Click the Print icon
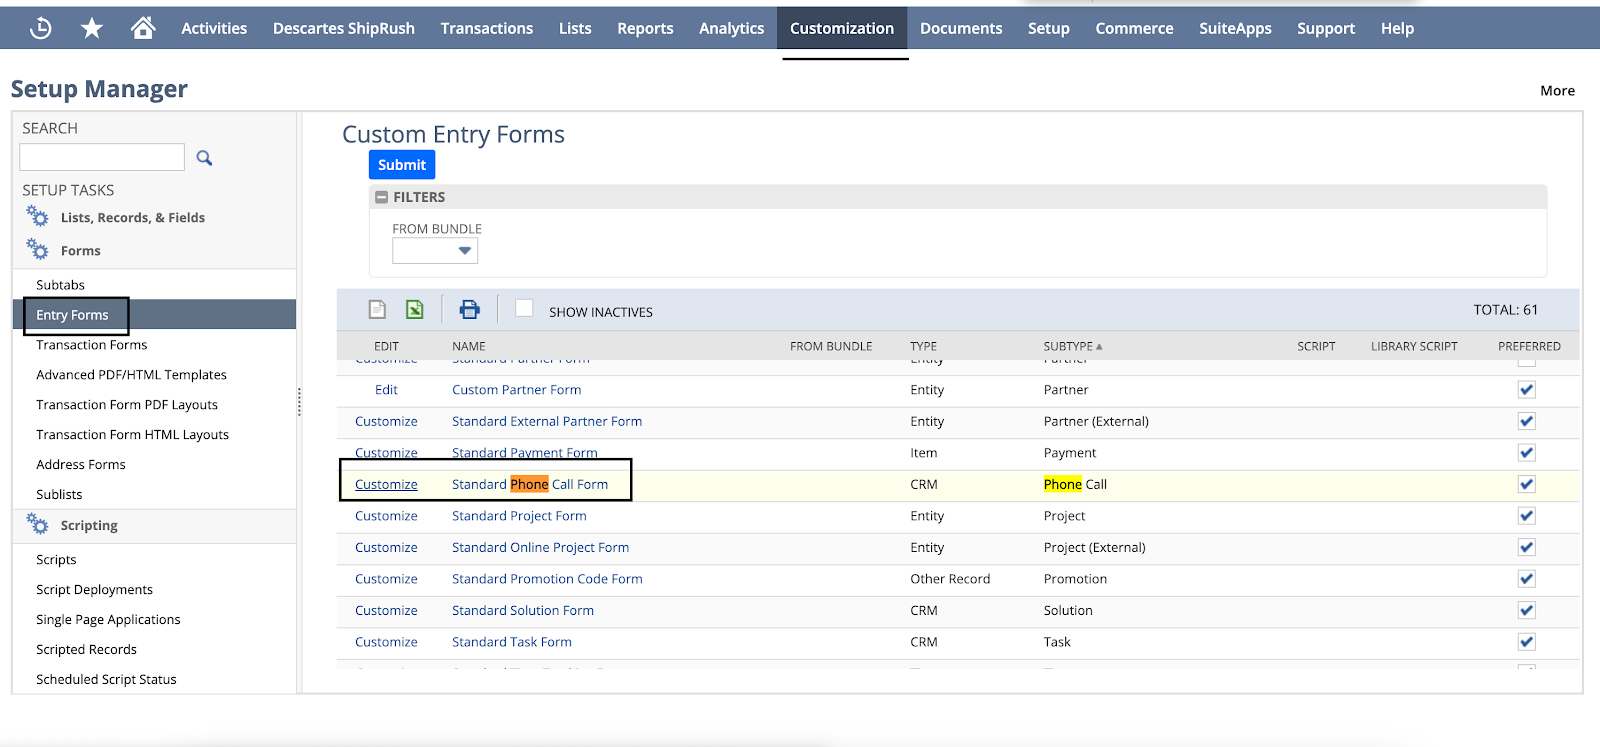This screenshot has height=747, width=1600. pos(469,310)
